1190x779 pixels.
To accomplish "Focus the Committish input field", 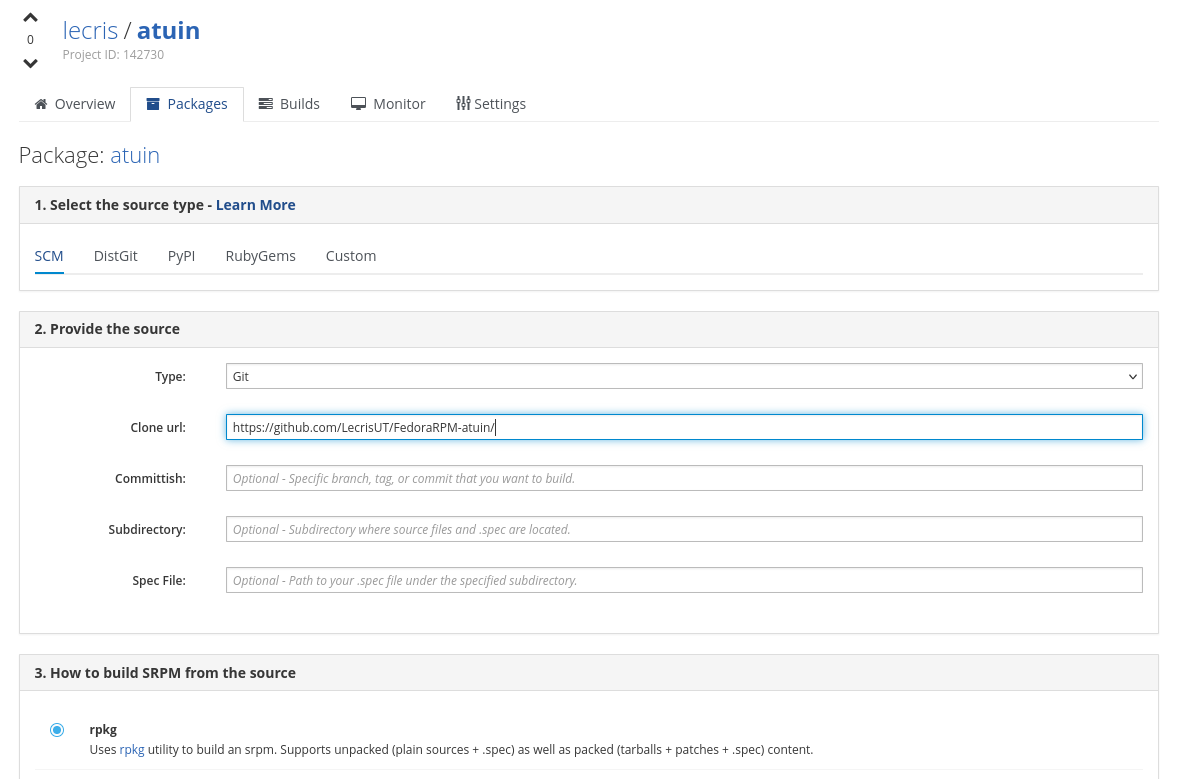I will point(684,478).
